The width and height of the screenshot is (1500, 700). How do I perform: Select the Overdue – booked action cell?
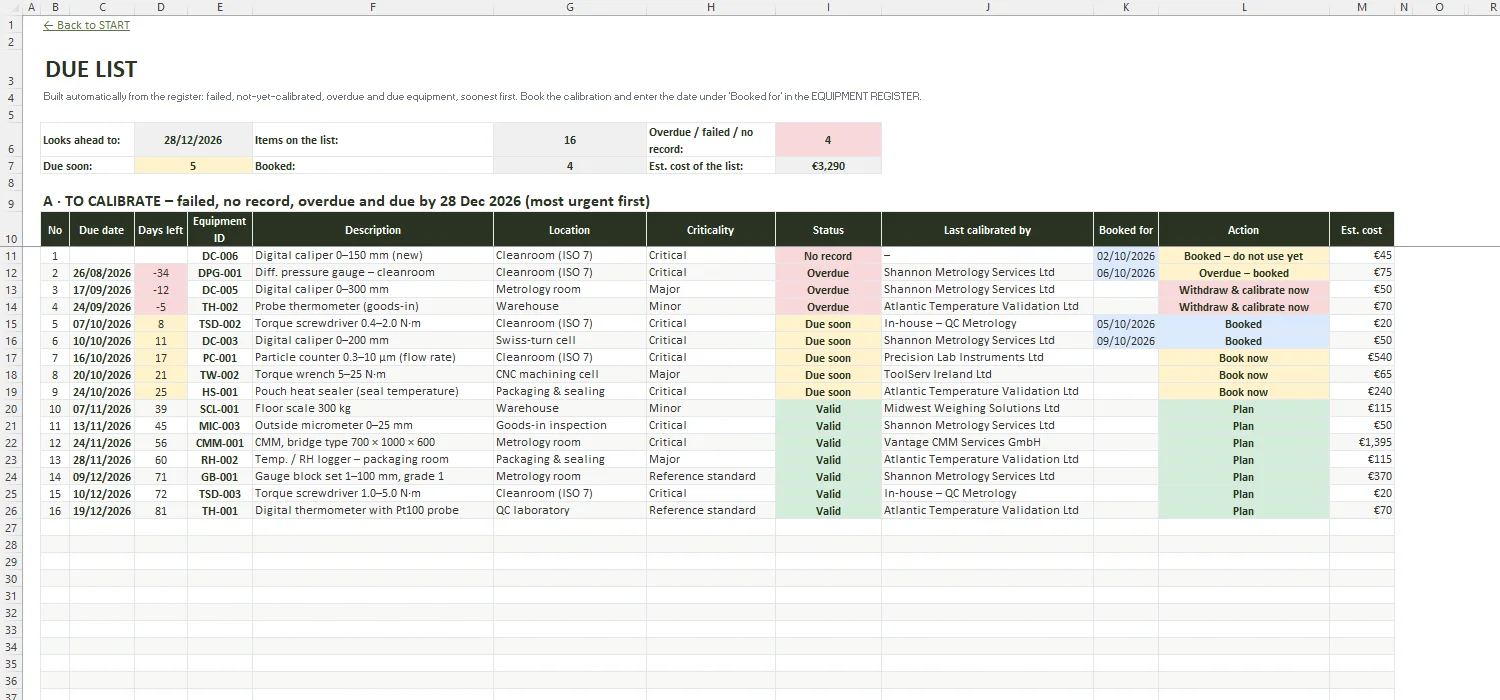1243,273
